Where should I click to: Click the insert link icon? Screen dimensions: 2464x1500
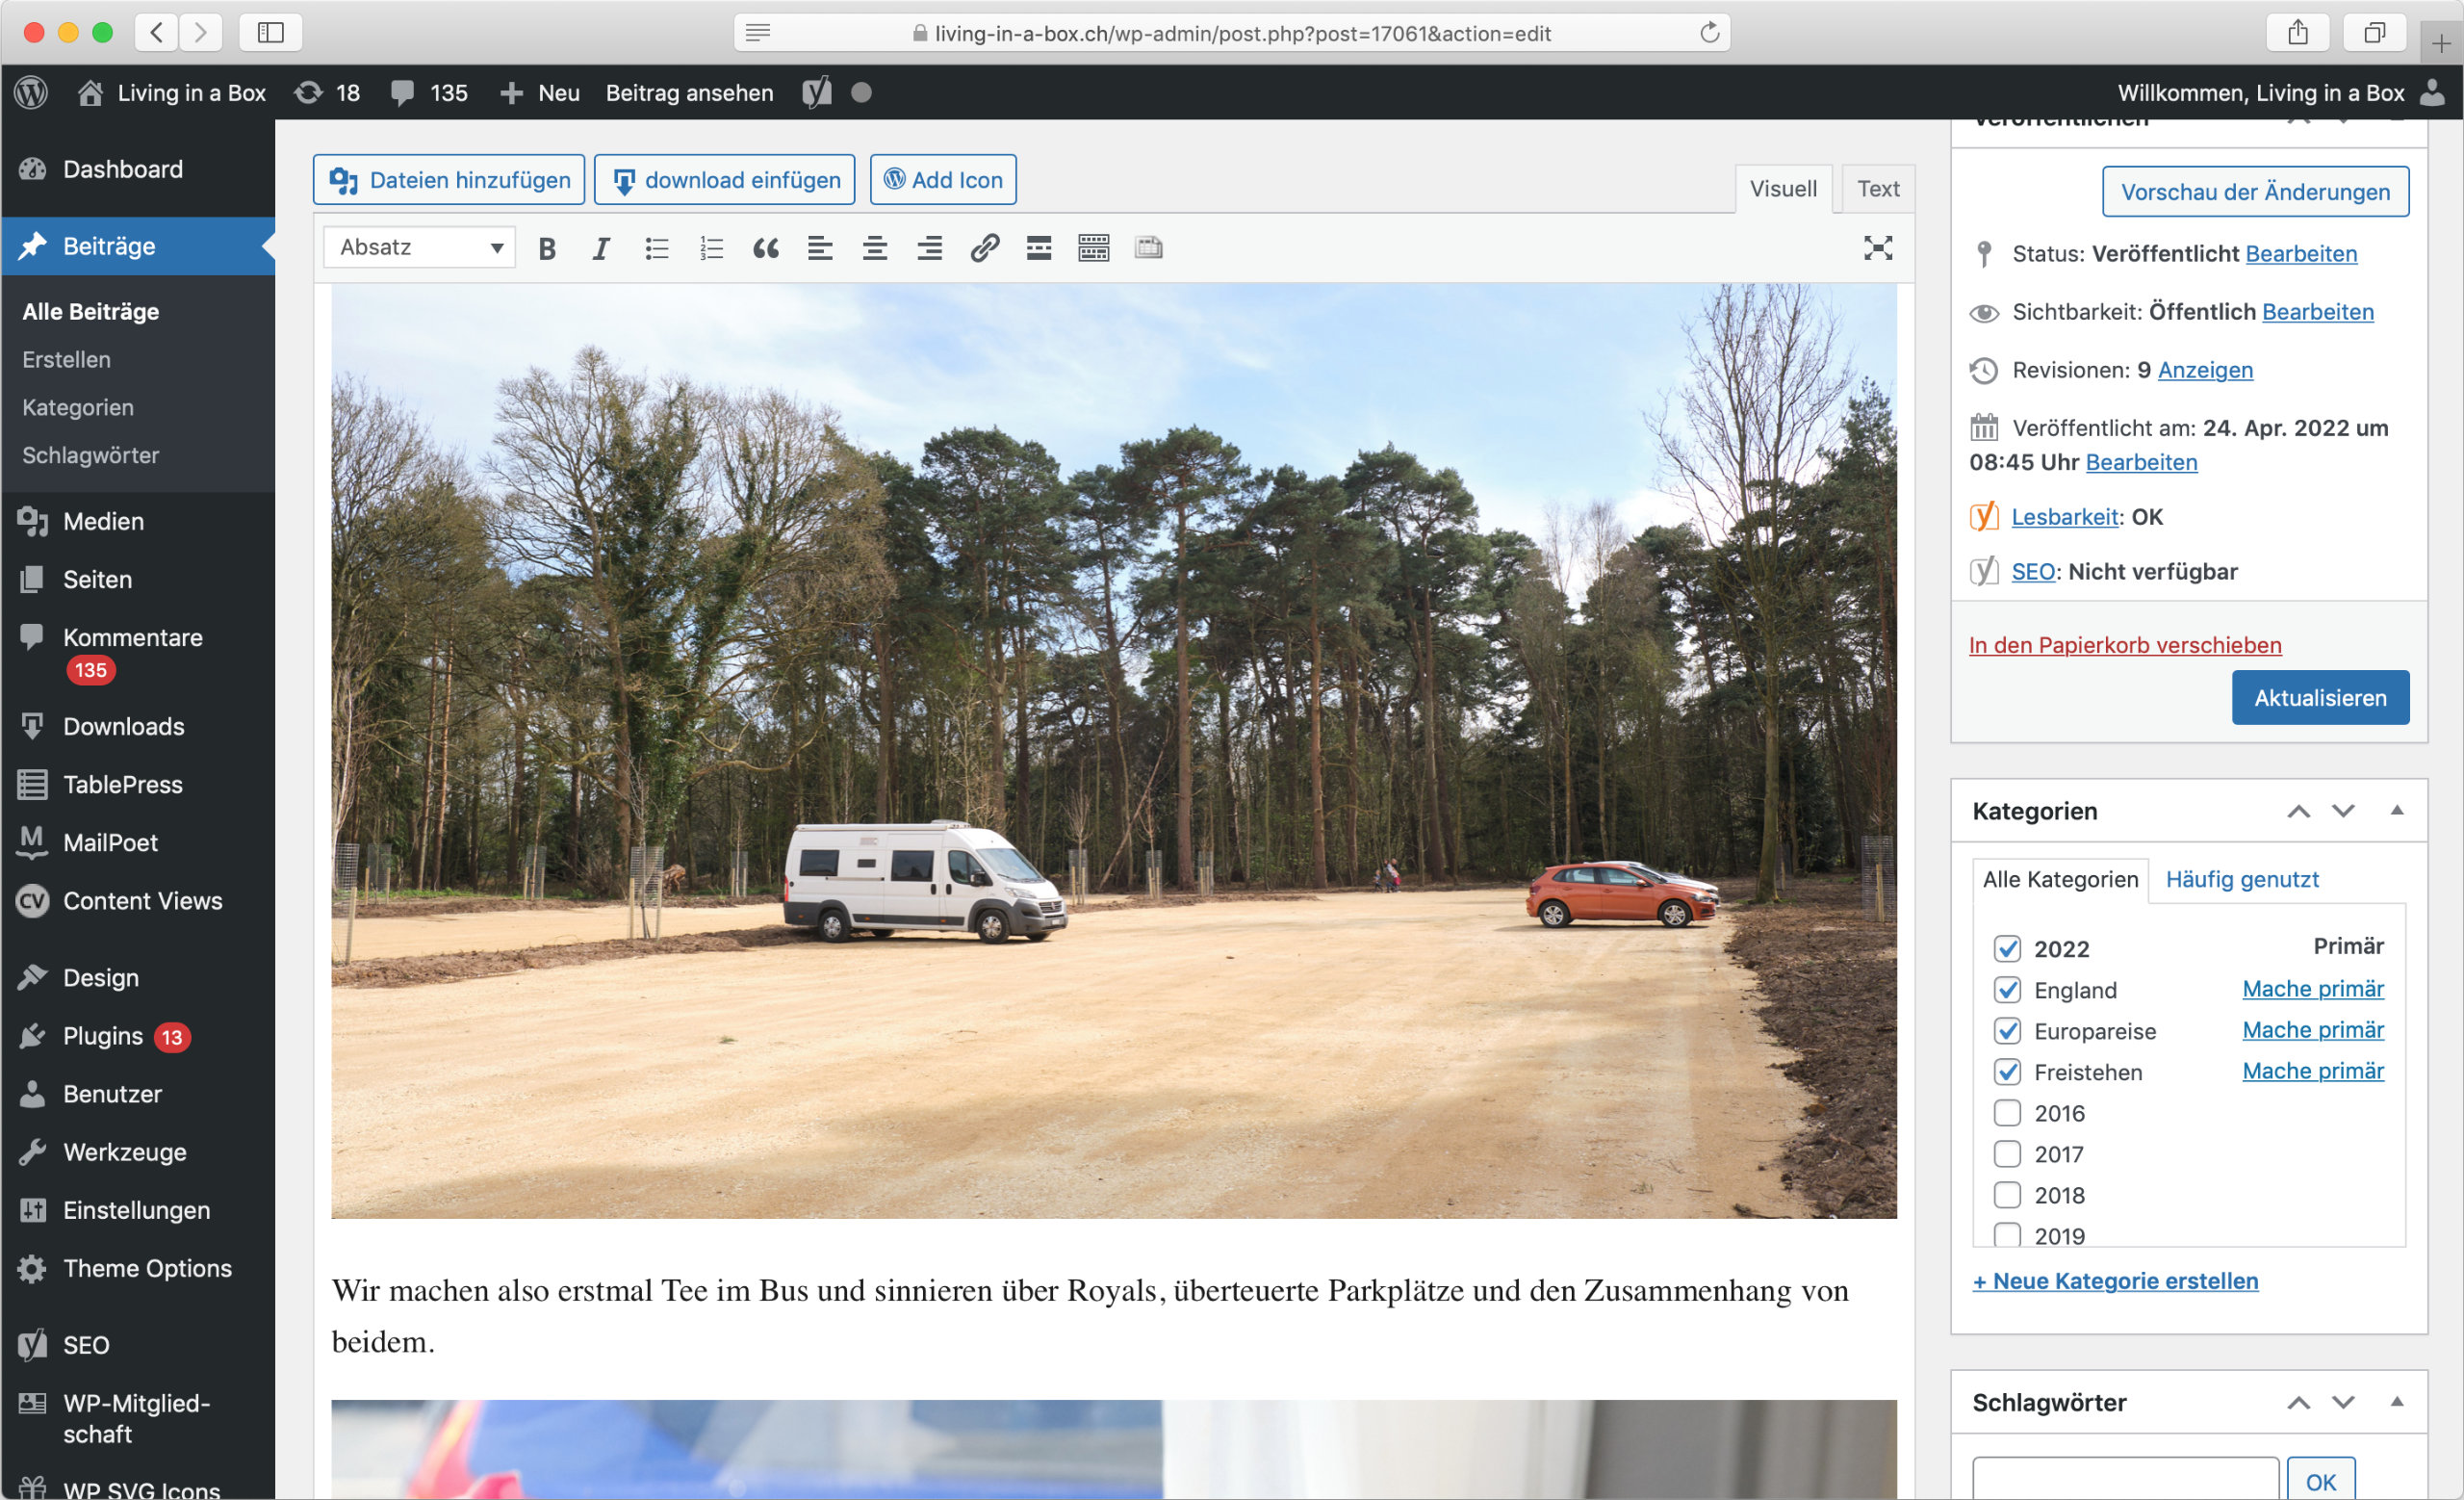[984, 248]
